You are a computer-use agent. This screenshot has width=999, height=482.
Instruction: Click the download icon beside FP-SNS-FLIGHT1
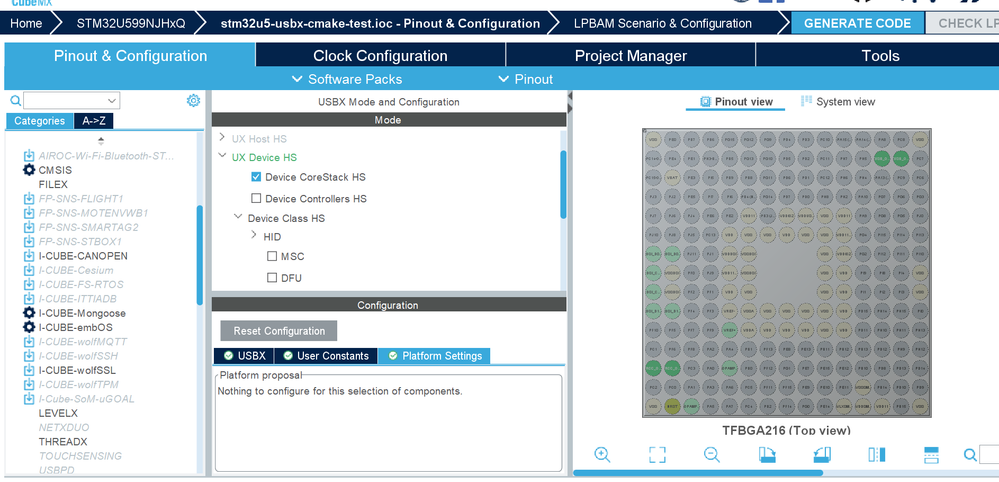click(x=29, y=199)
